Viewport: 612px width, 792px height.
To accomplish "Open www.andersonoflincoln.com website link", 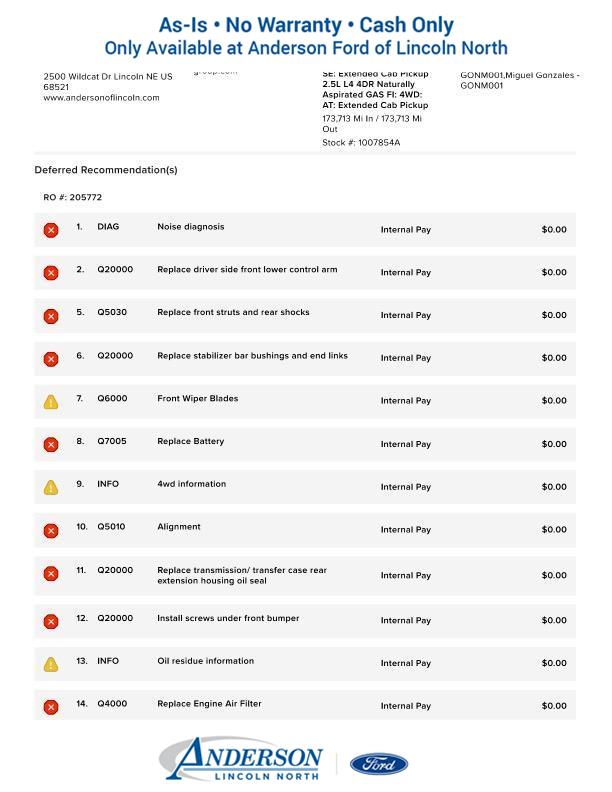I will click(101, 98).
